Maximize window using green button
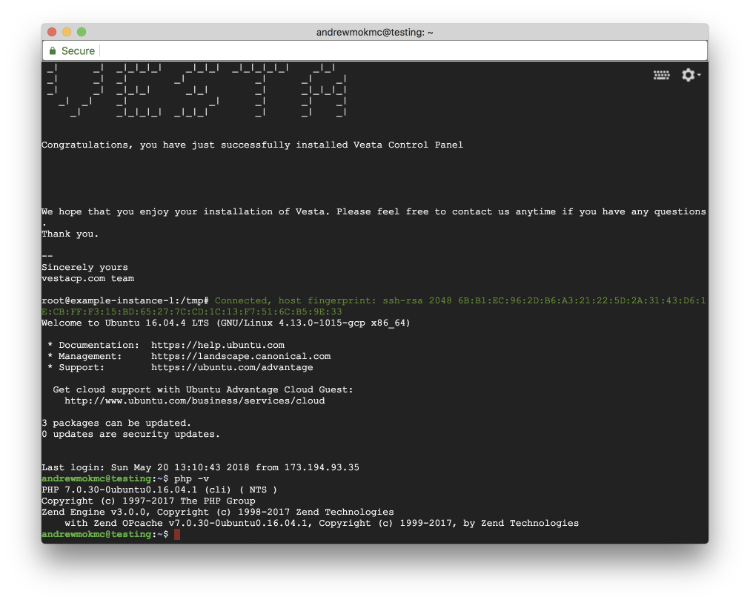 click(81, 32)
